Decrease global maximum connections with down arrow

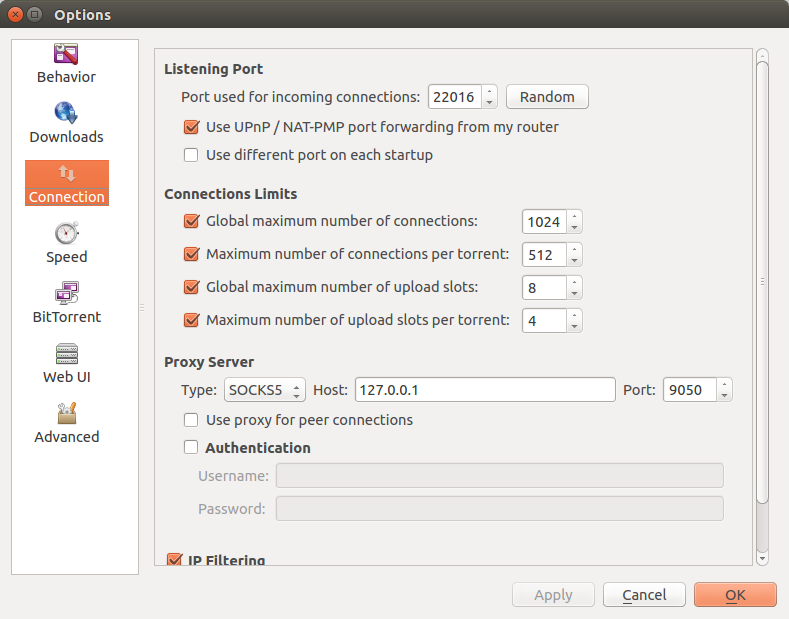[574, 227]
